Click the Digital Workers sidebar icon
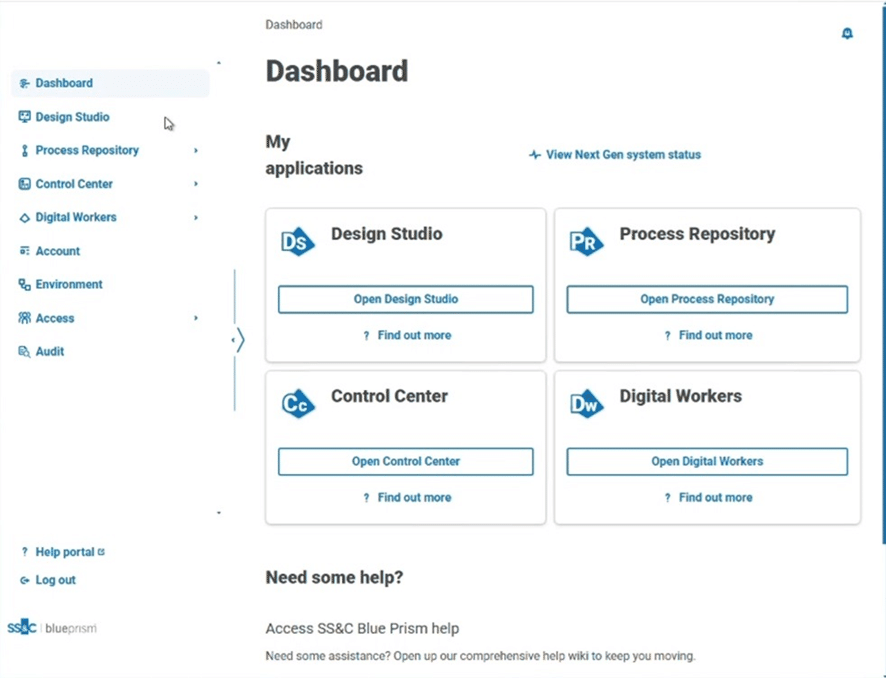This screenshot has height=678, width=886. (x=24, y=218)
